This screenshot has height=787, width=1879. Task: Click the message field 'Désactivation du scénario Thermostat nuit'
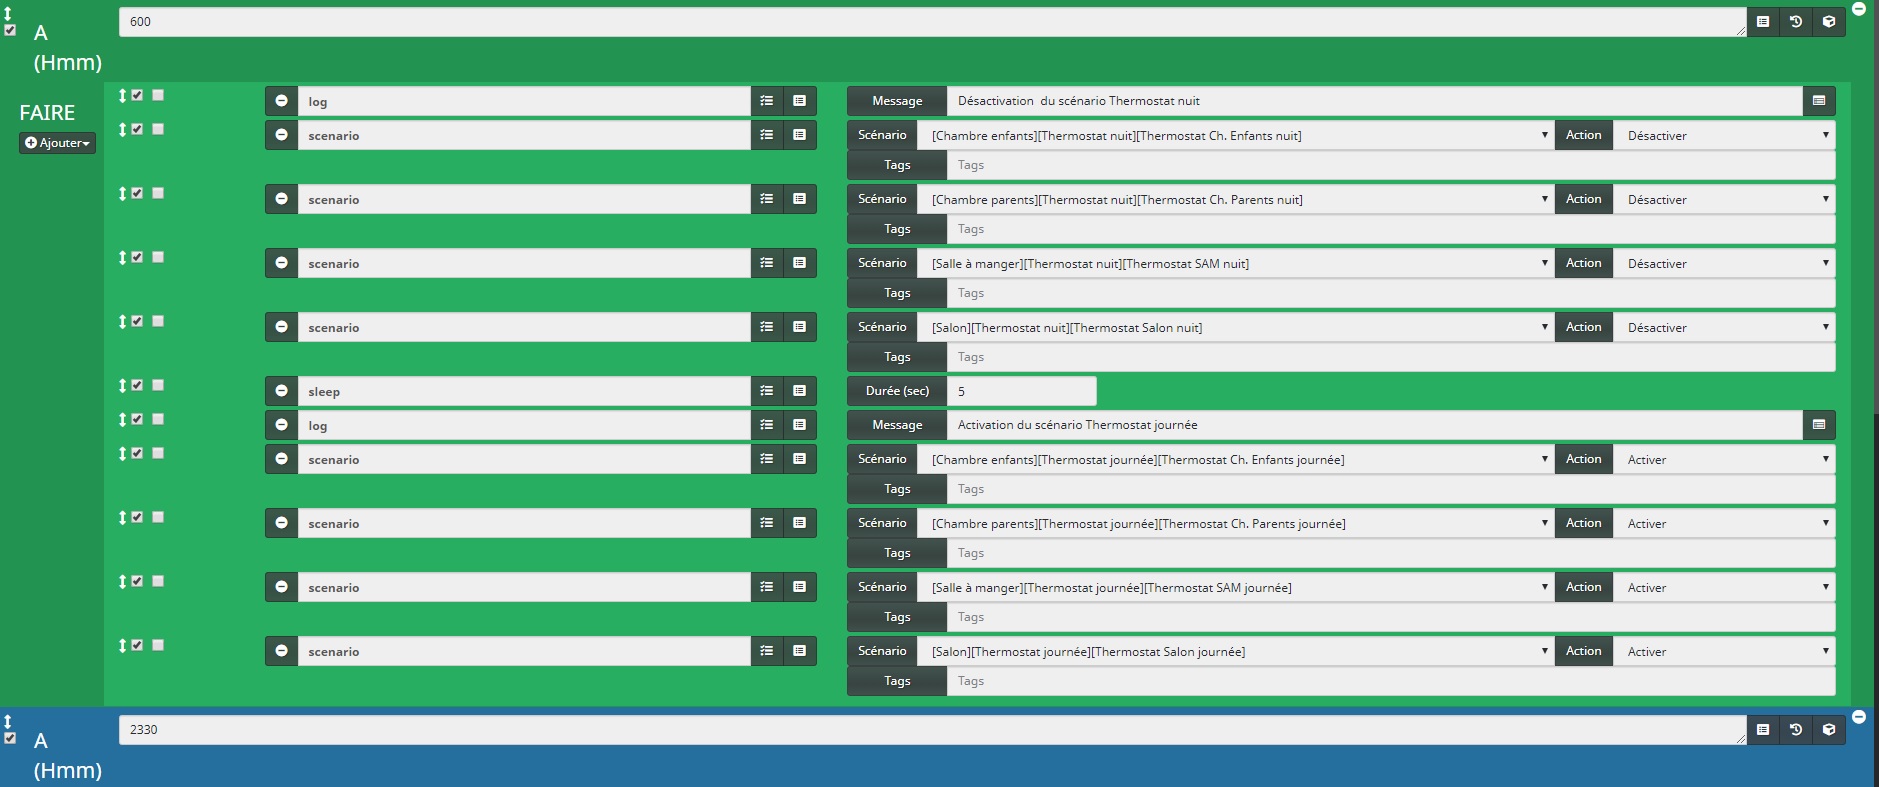coord(1375,101)
